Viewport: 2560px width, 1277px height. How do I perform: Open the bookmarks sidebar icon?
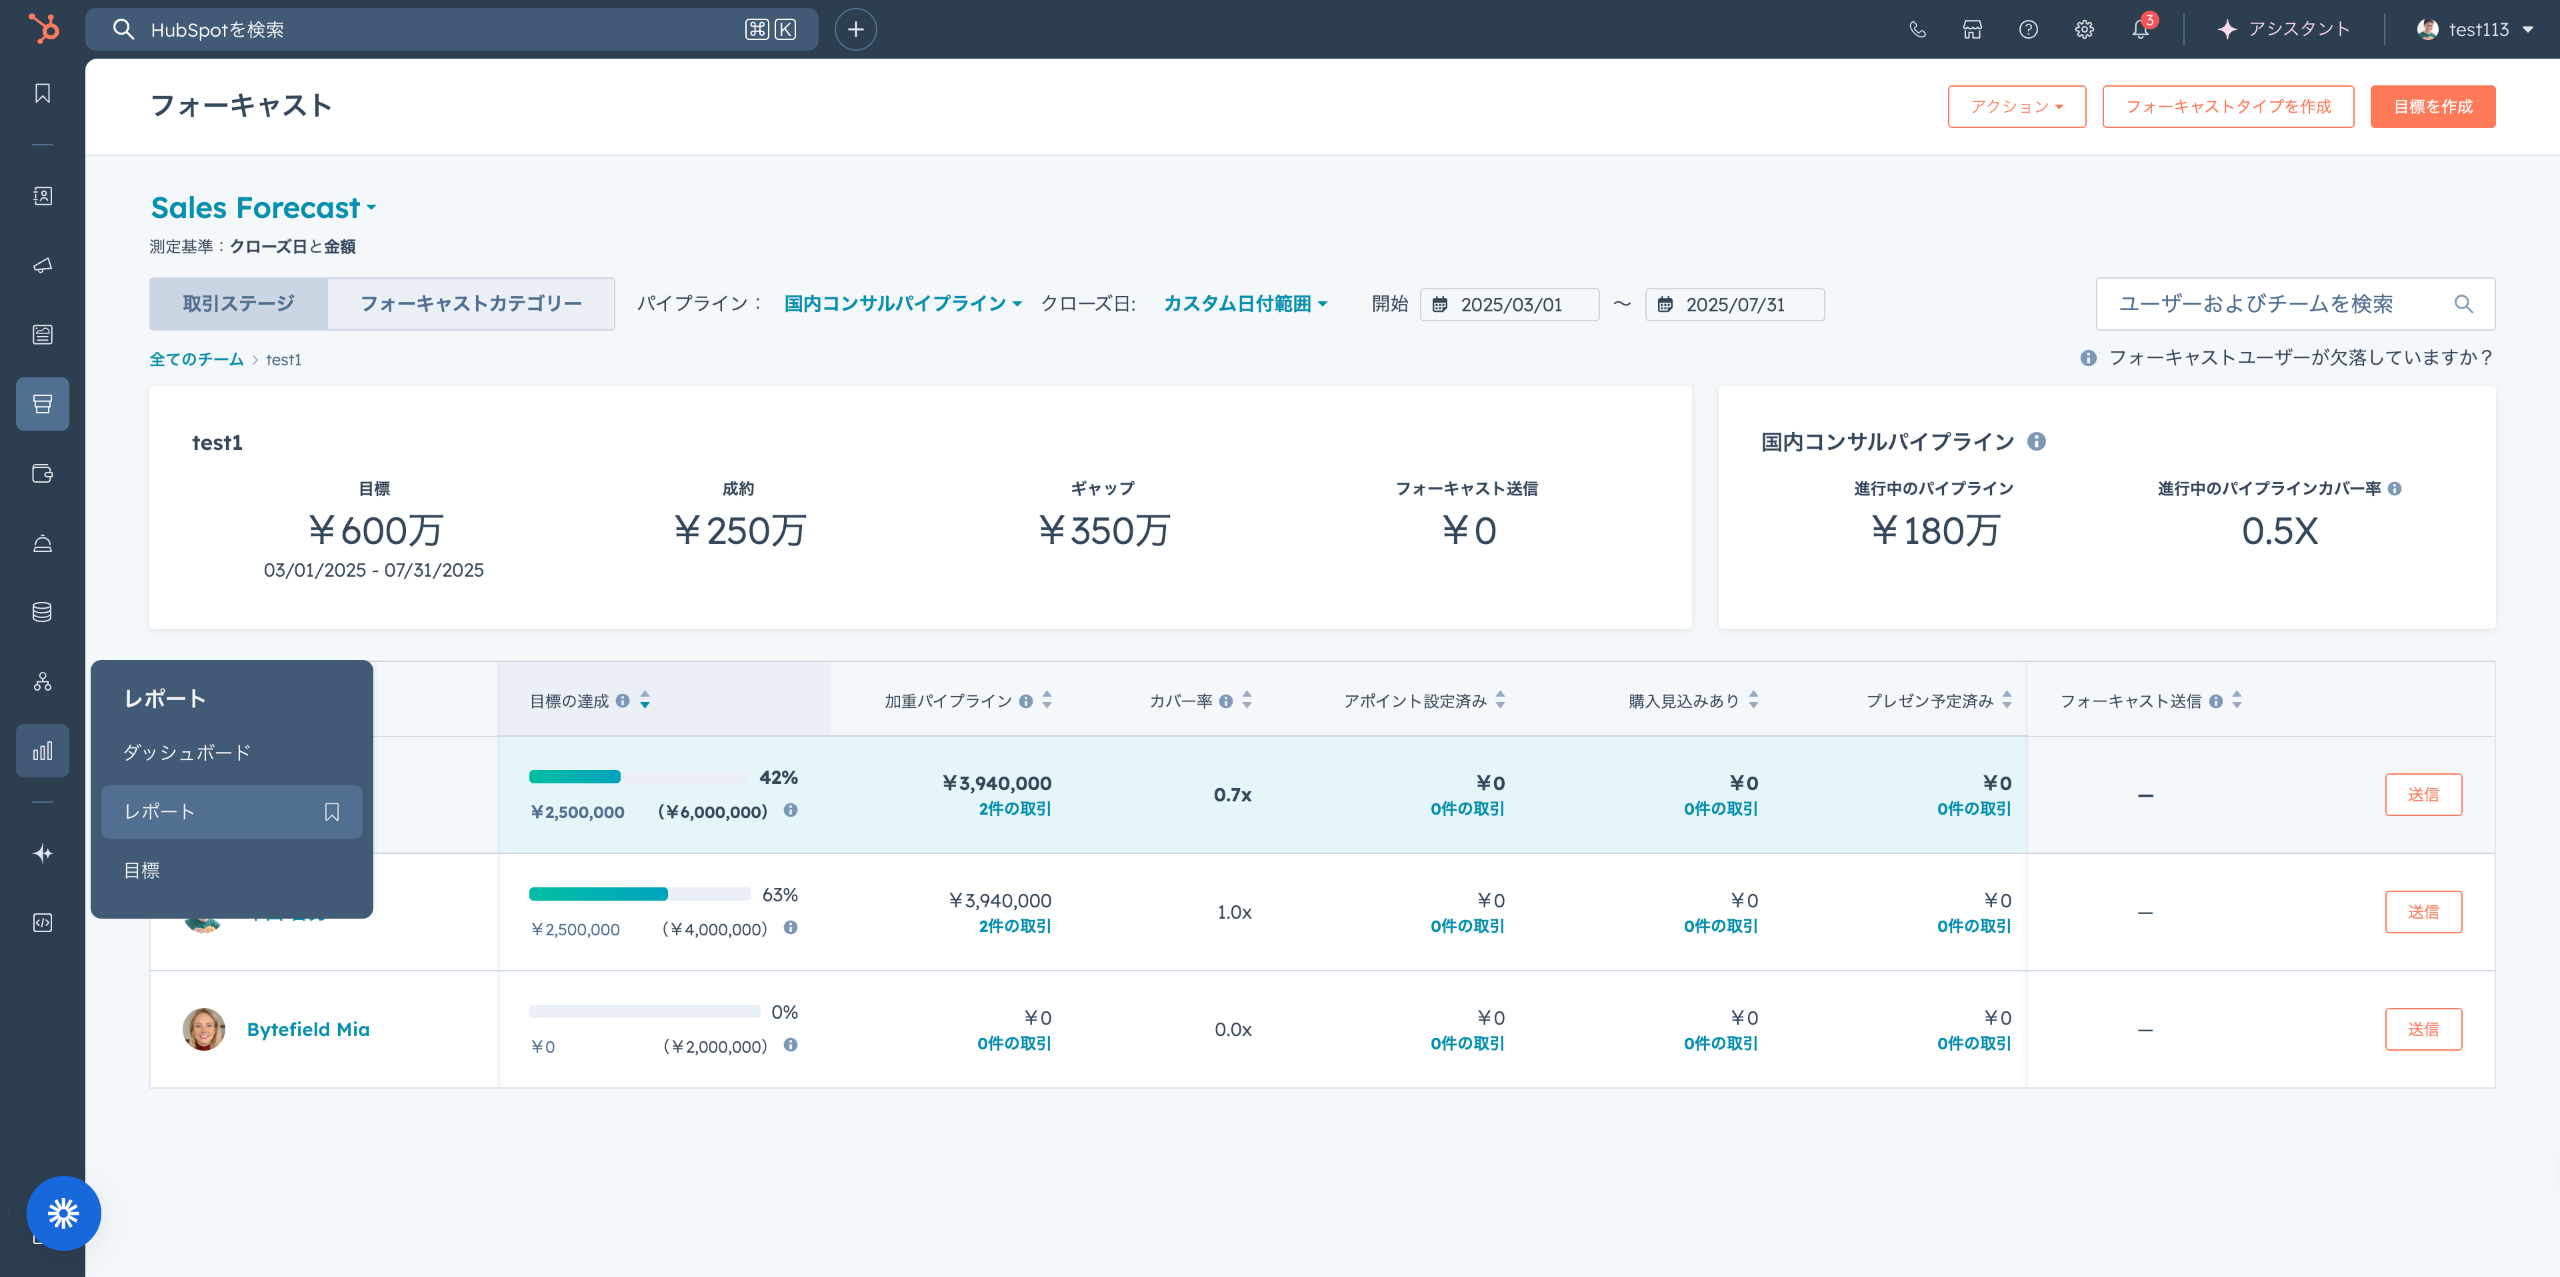point(42,93)
